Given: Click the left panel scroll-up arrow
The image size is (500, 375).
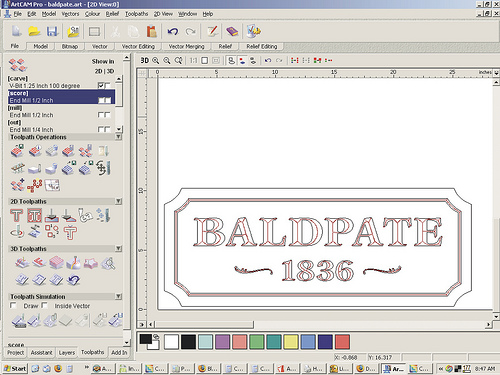Looking at the screenshot, I should 127,58.
